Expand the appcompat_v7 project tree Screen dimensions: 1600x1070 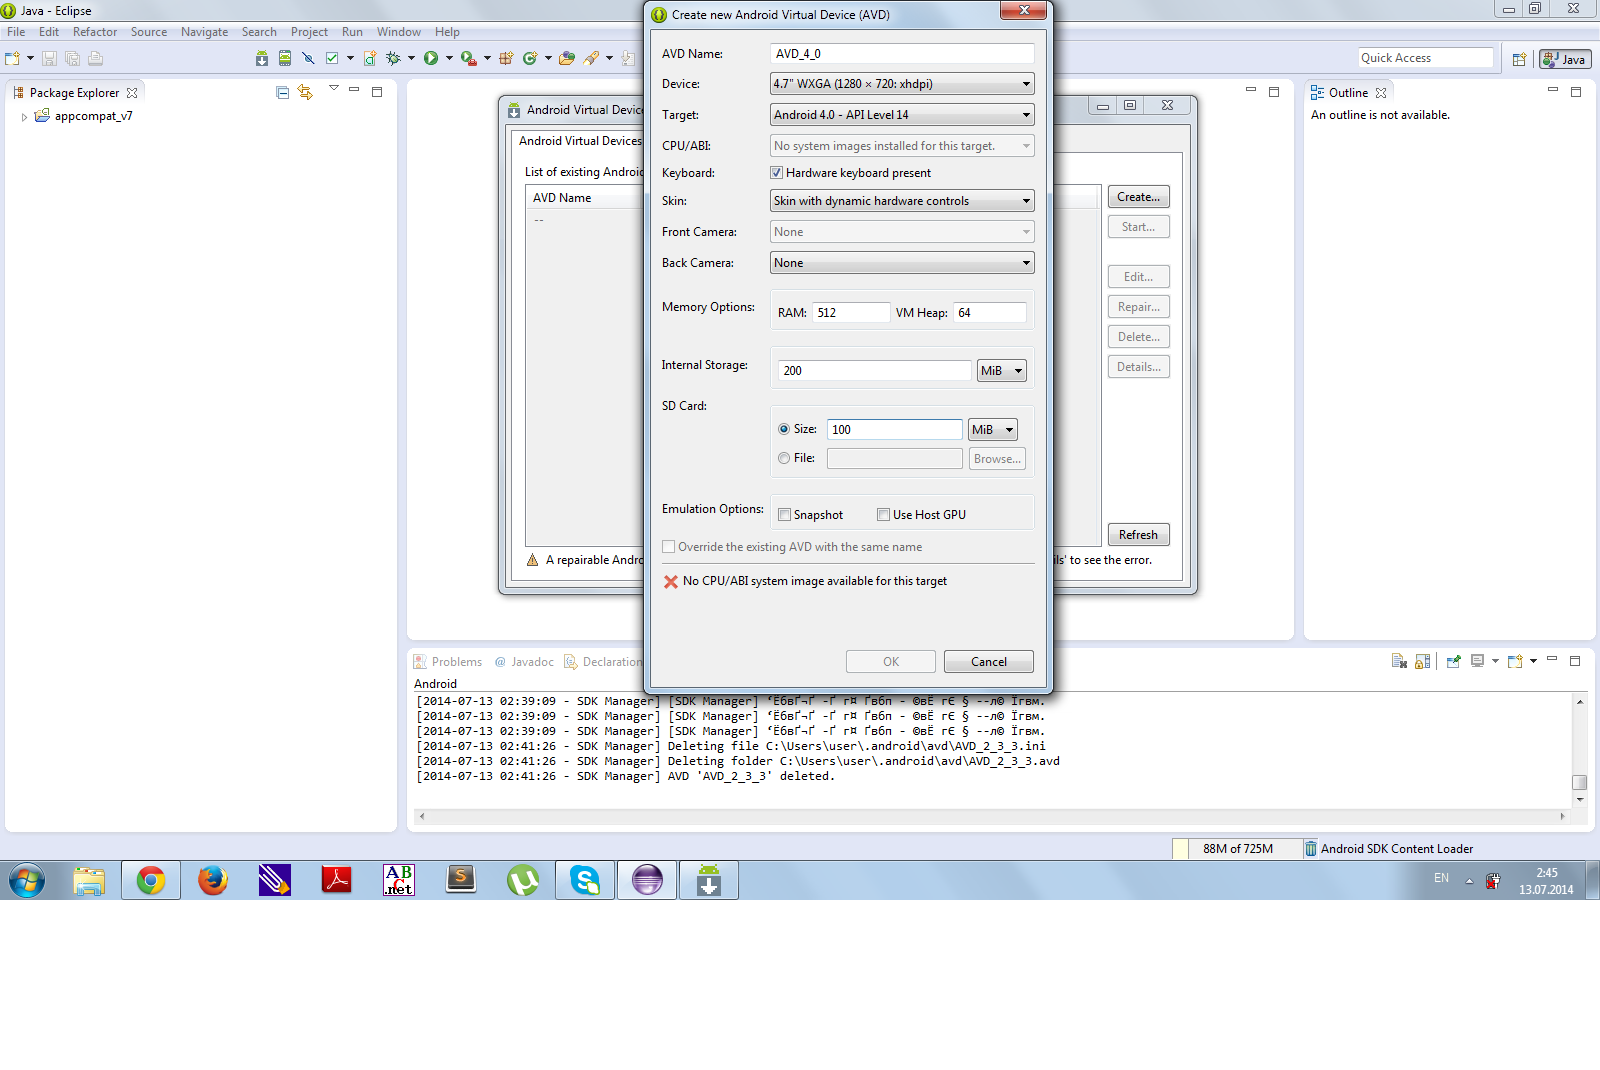(24, 117)
